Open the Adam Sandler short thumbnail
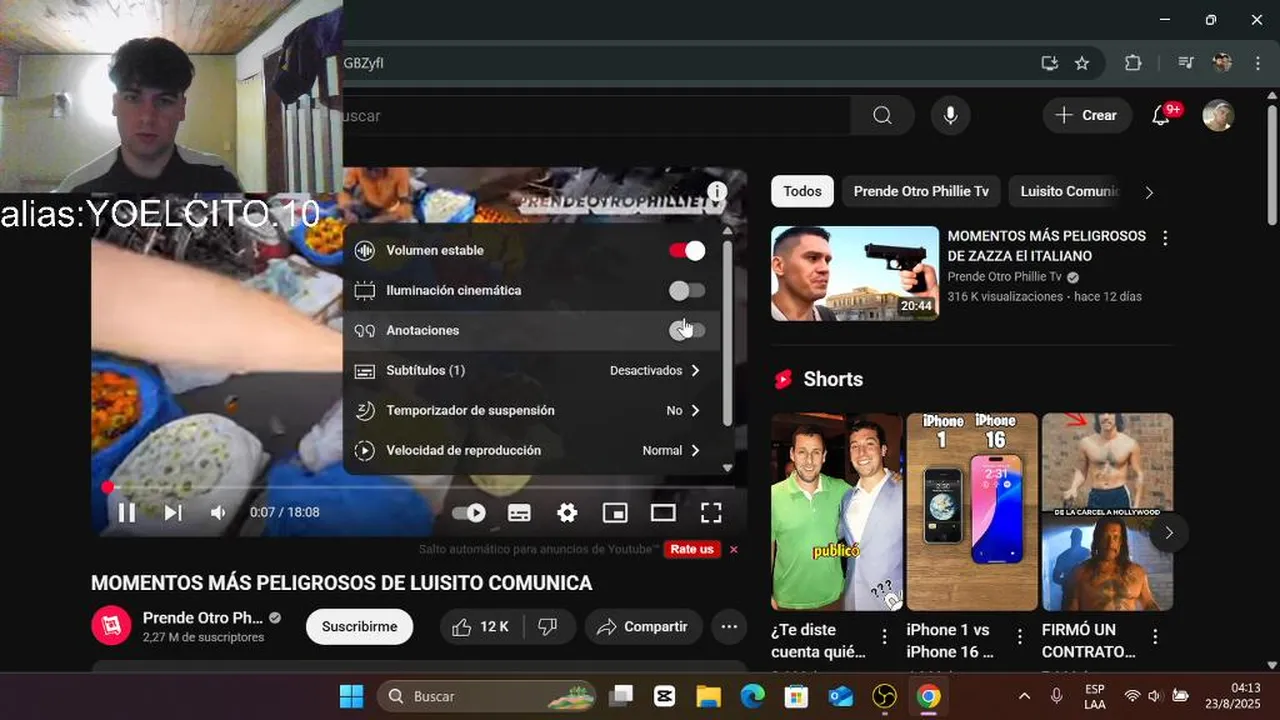Viewport: 1280px width, 720px height. tap(837, 511)
